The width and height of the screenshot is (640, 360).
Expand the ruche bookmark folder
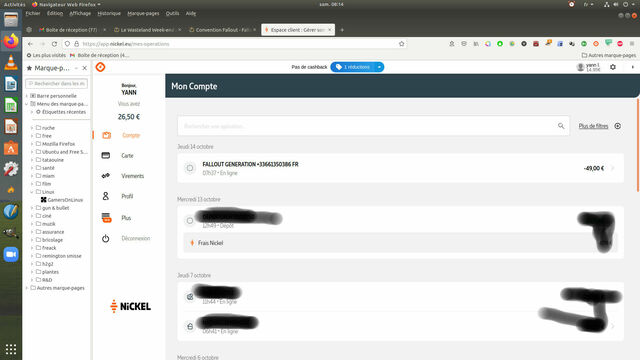click(x=32, y=128)
